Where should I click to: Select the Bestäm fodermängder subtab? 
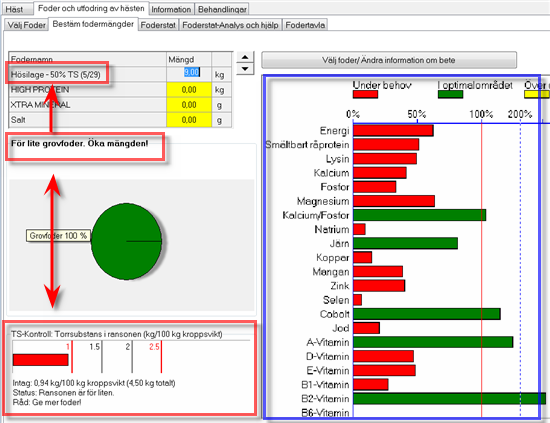[x=93, y=24]
